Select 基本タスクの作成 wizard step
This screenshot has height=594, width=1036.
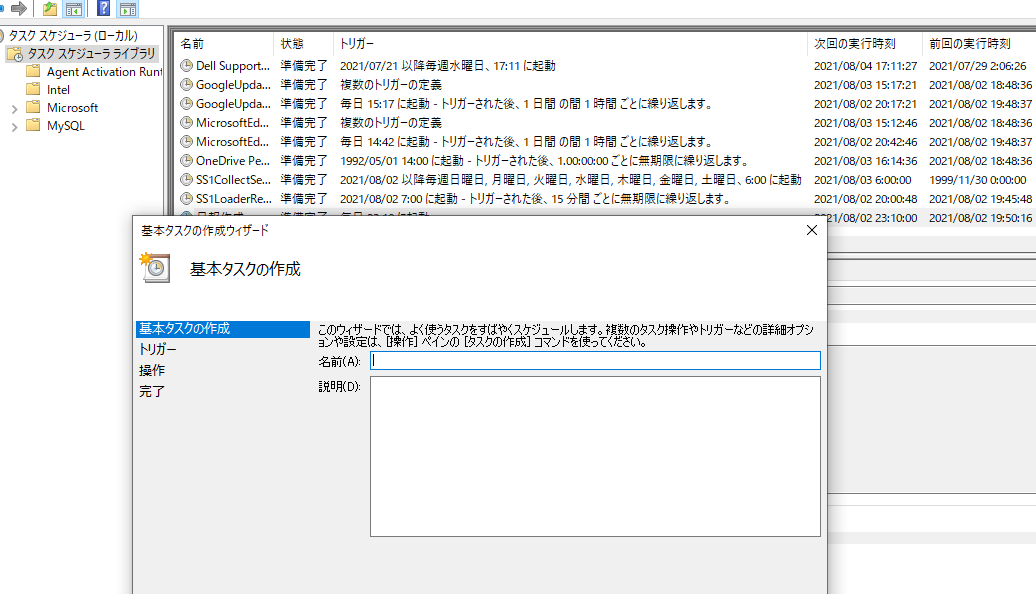[223, 329]
